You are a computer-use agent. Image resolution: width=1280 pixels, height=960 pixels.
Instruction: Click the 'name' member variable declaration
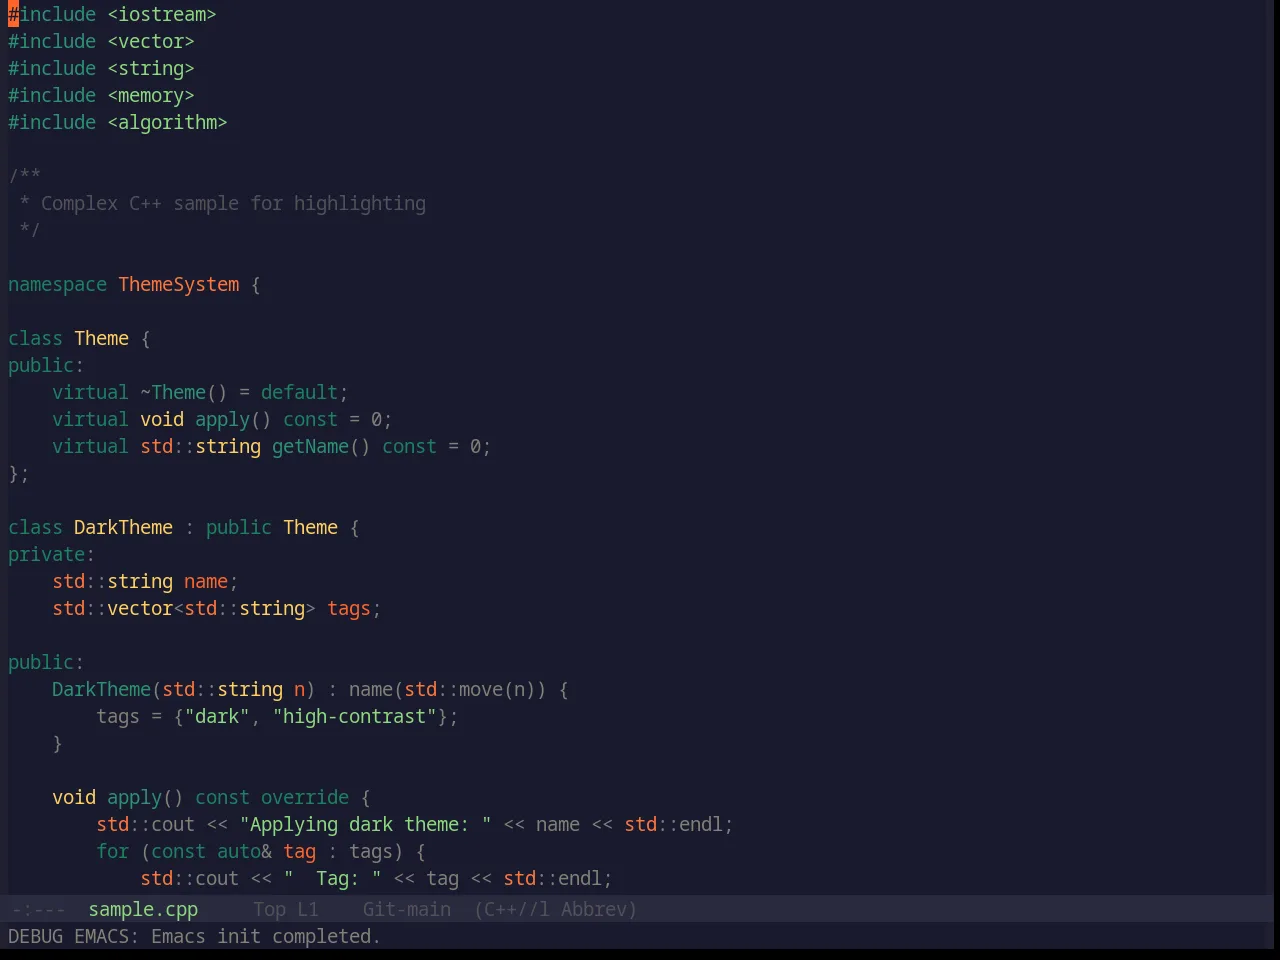206,581
